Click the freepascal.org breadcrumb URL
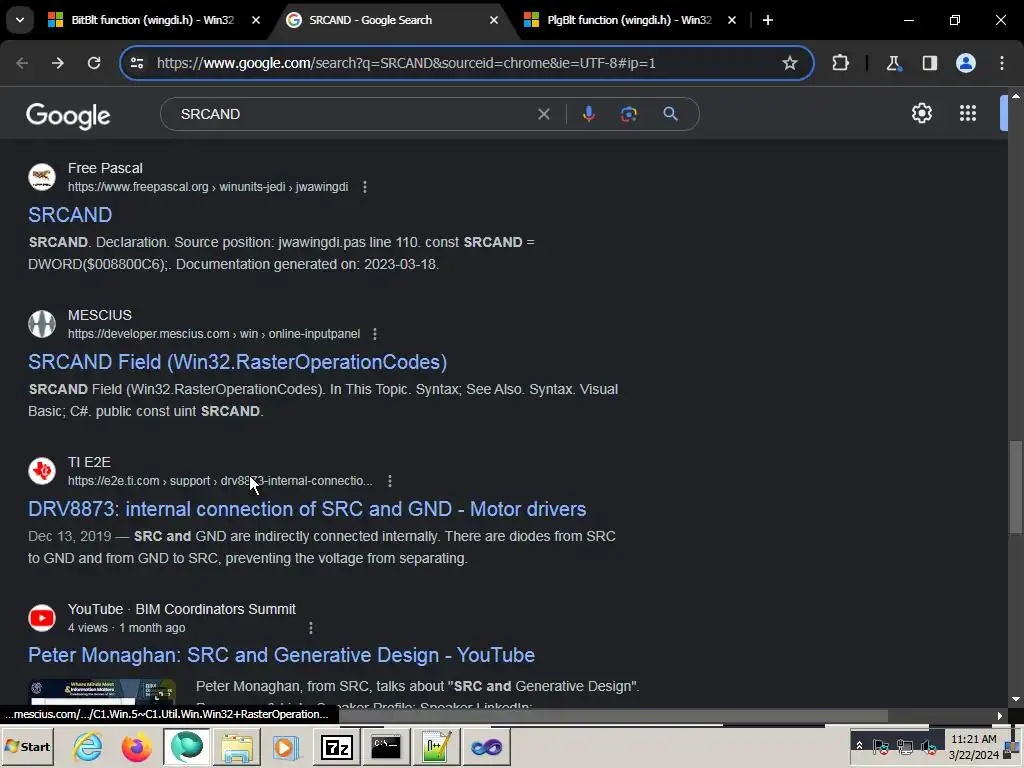 pos(208,187)
